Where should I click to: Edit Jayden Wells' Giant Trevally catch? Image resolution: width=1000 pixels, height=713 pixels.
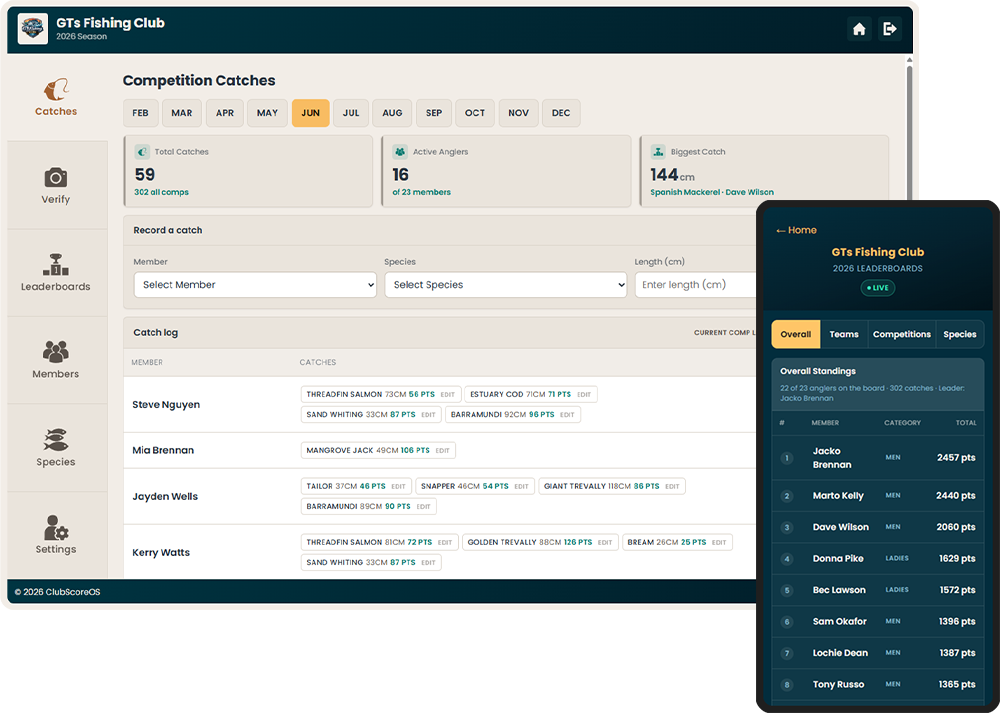tap(672, 487)
